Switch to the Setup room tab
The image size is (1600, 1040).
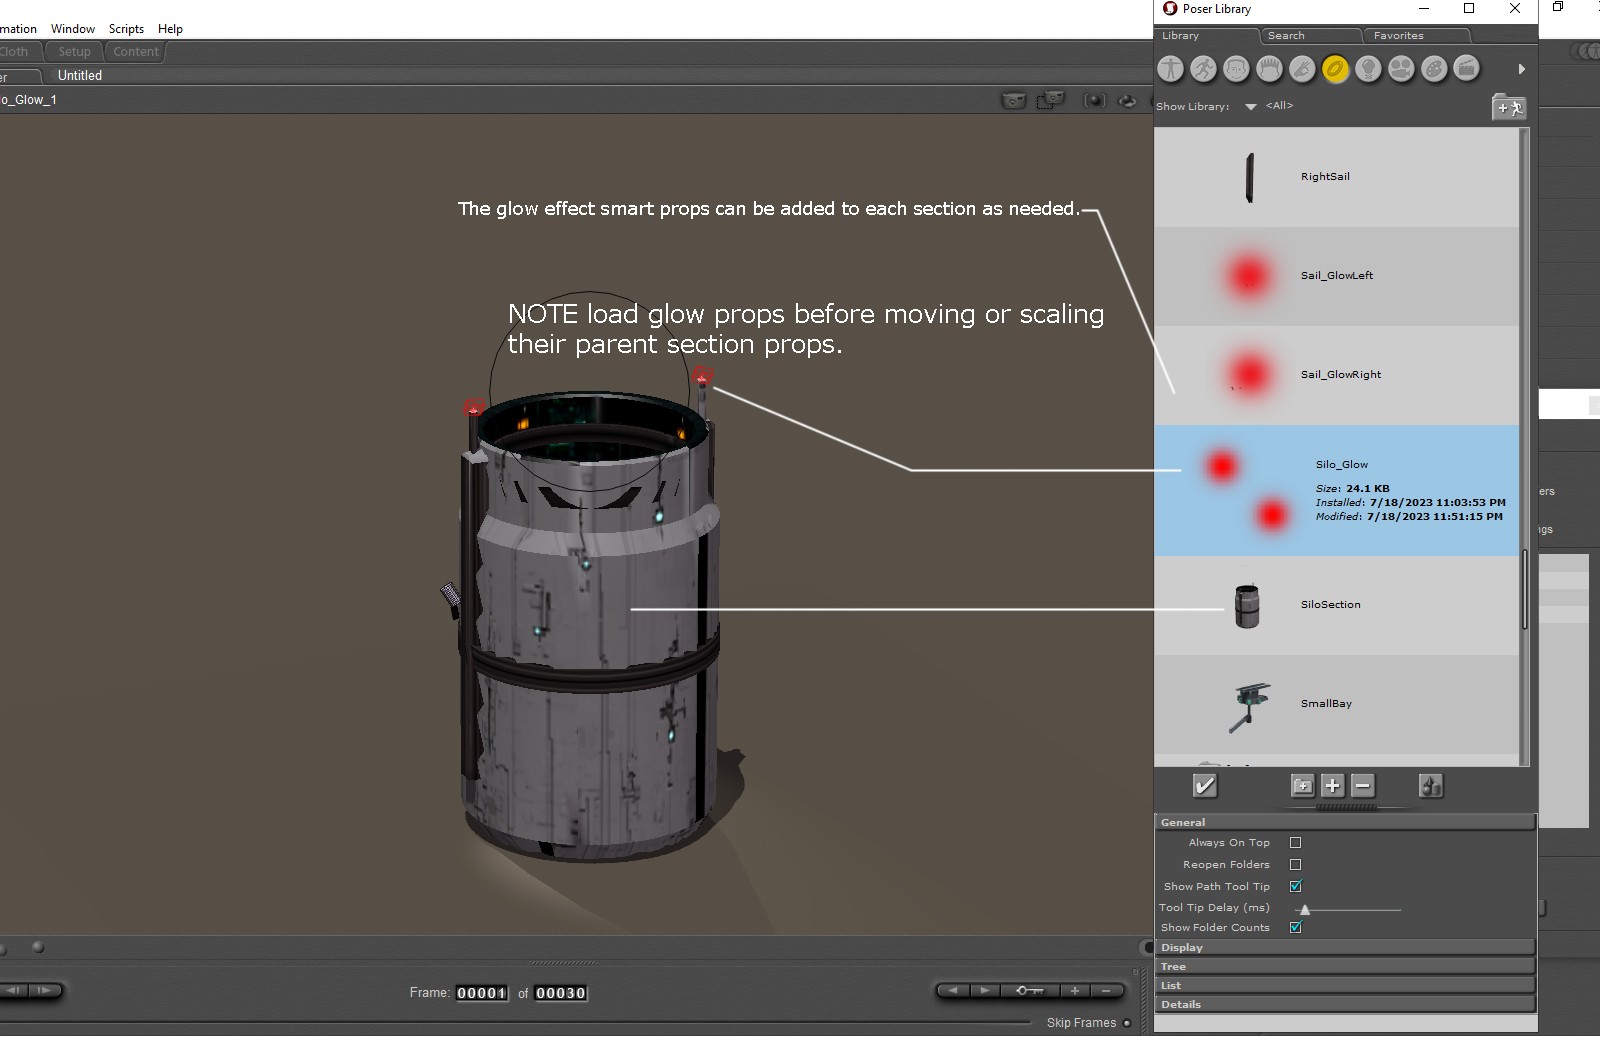click(x=74, y=52)
